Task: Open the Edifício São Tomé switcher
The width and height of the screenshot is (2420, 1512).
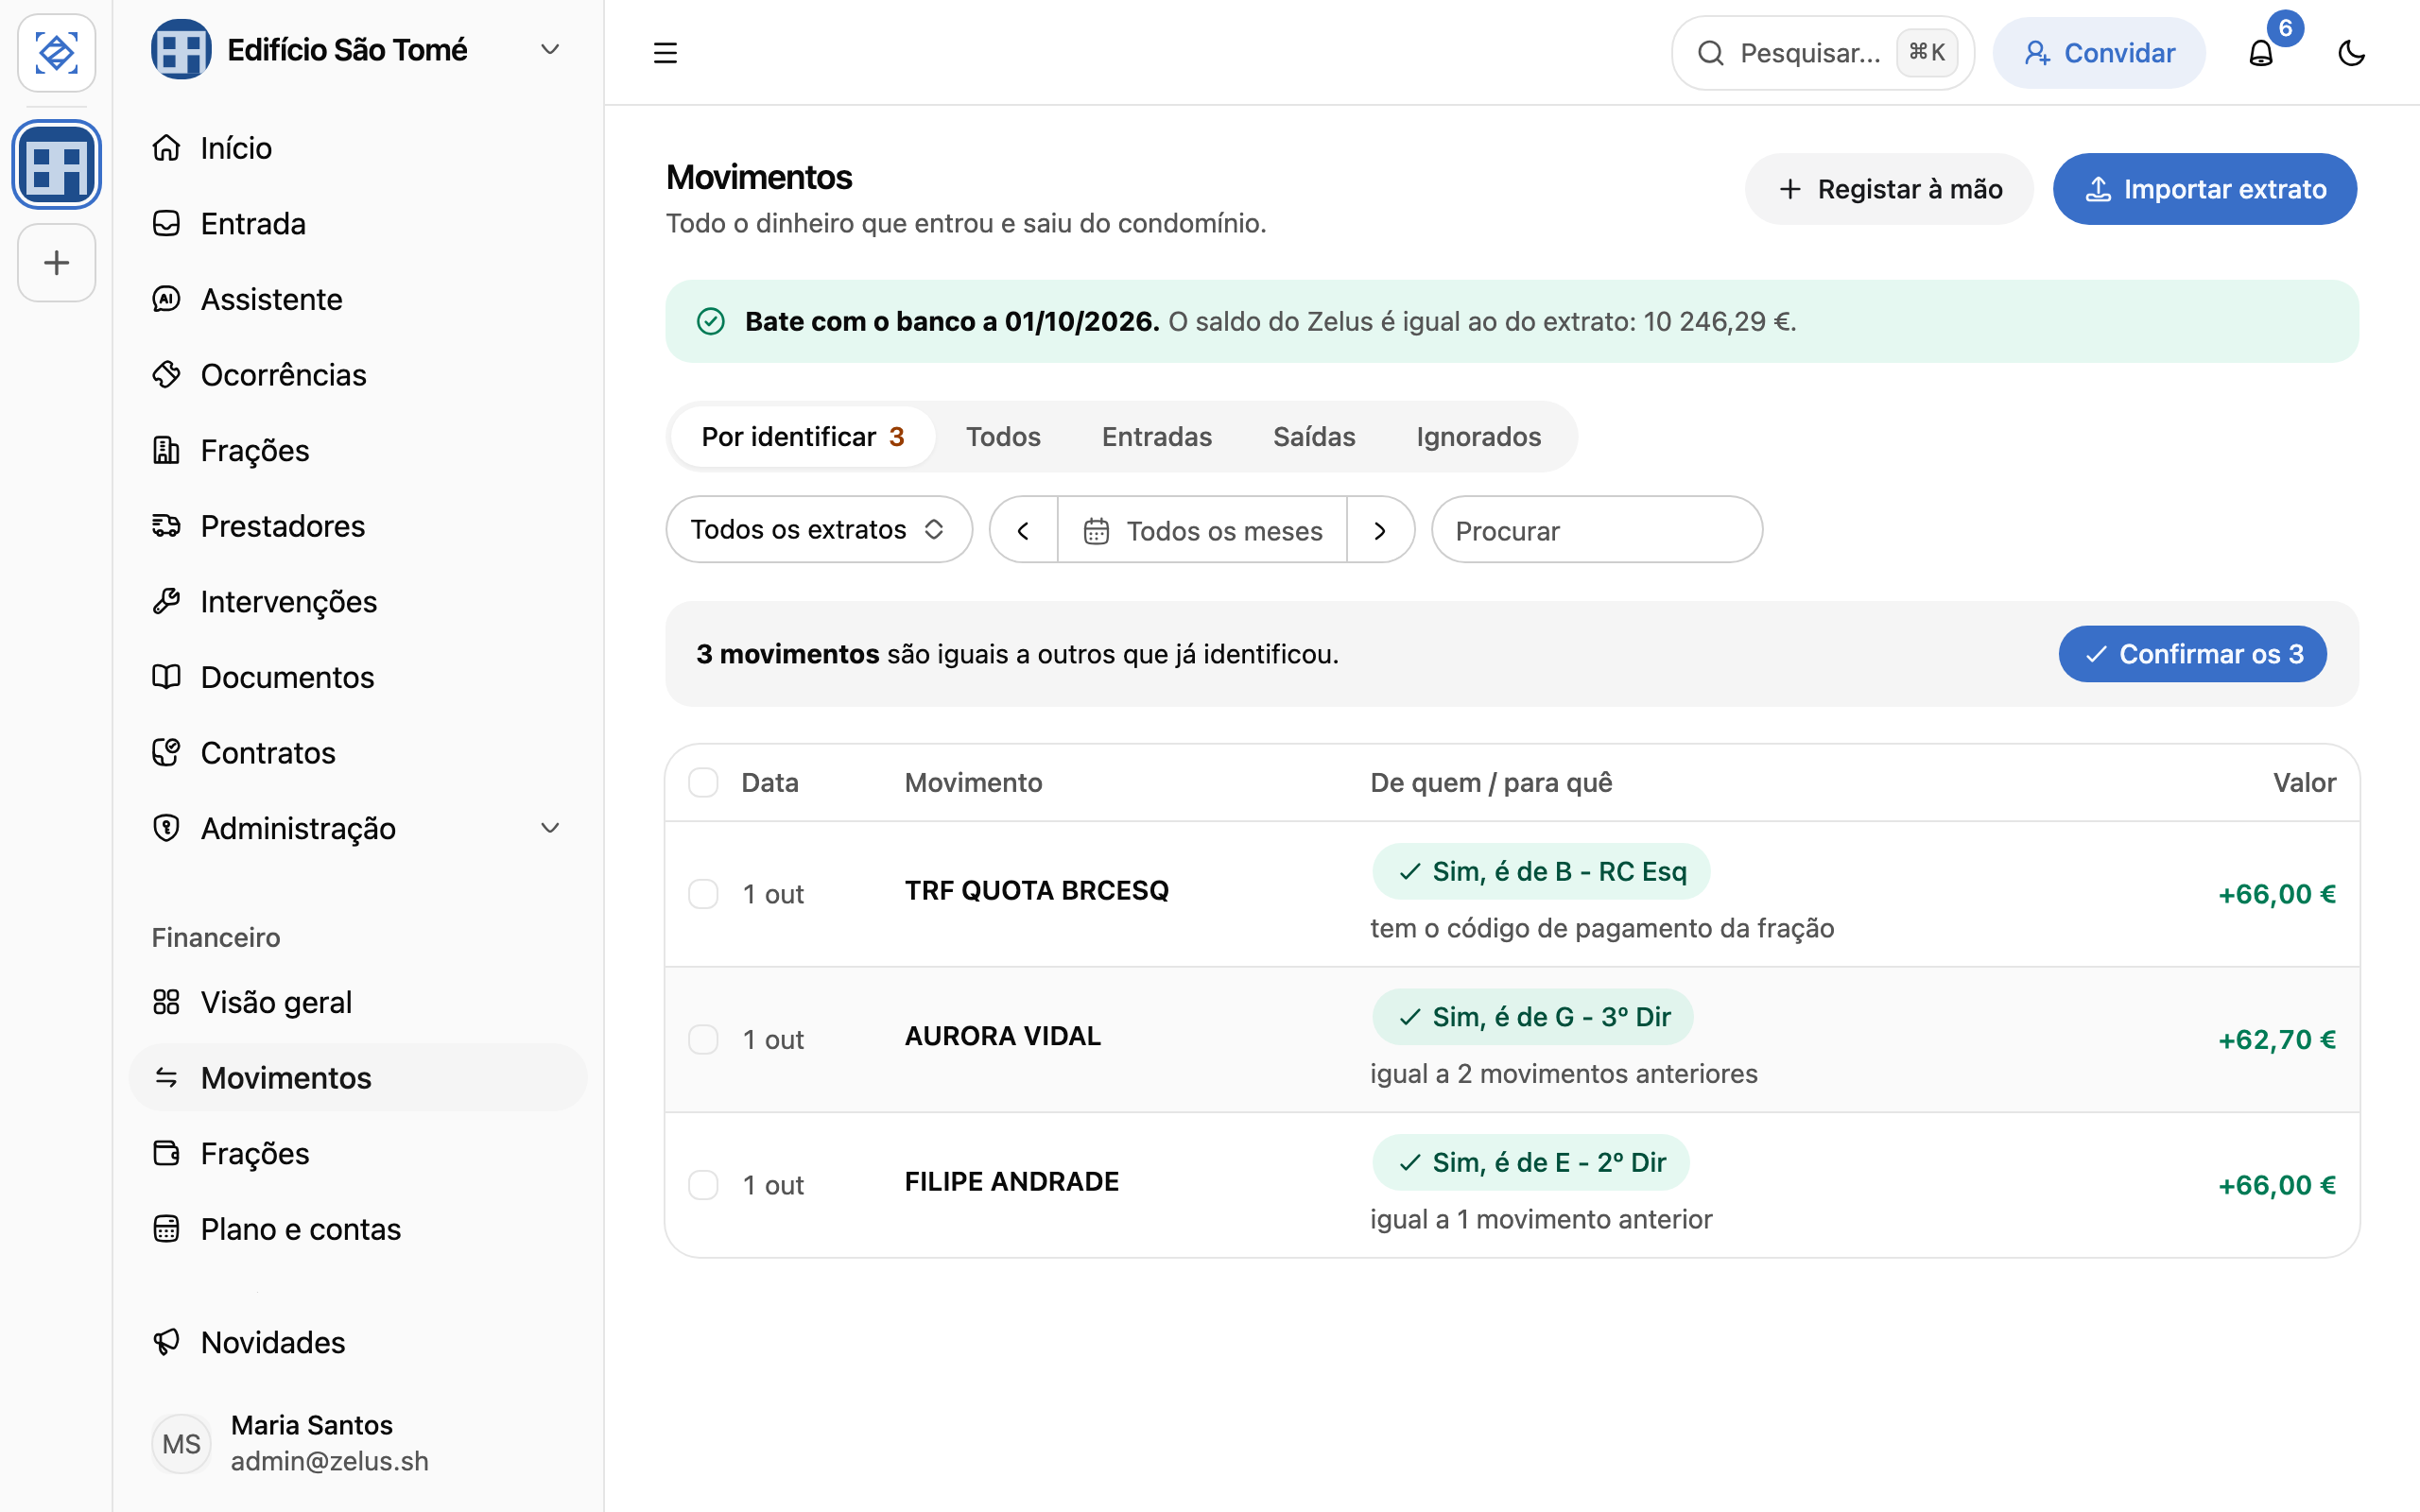Action: coord(357,49)
